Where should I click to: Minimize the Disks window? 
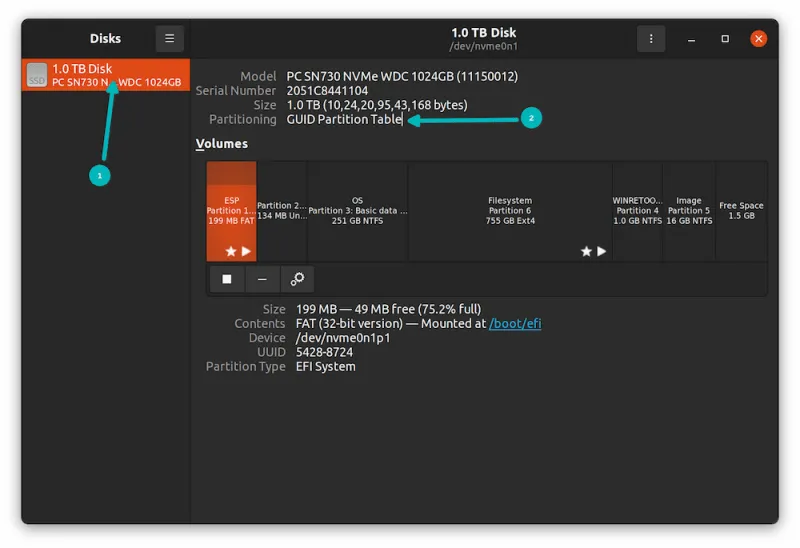point(692,39)
